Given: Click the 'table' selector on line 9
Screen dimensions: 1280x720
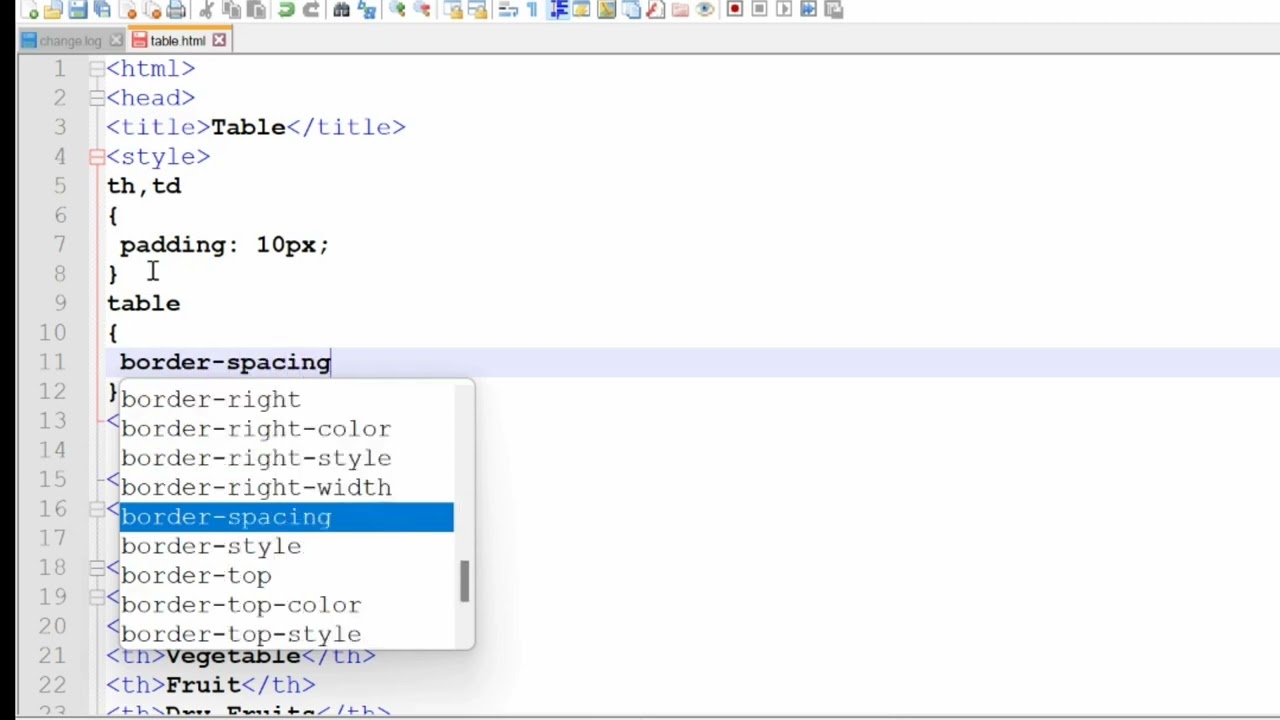Looking at the screenshot, I should pos(144,303).
